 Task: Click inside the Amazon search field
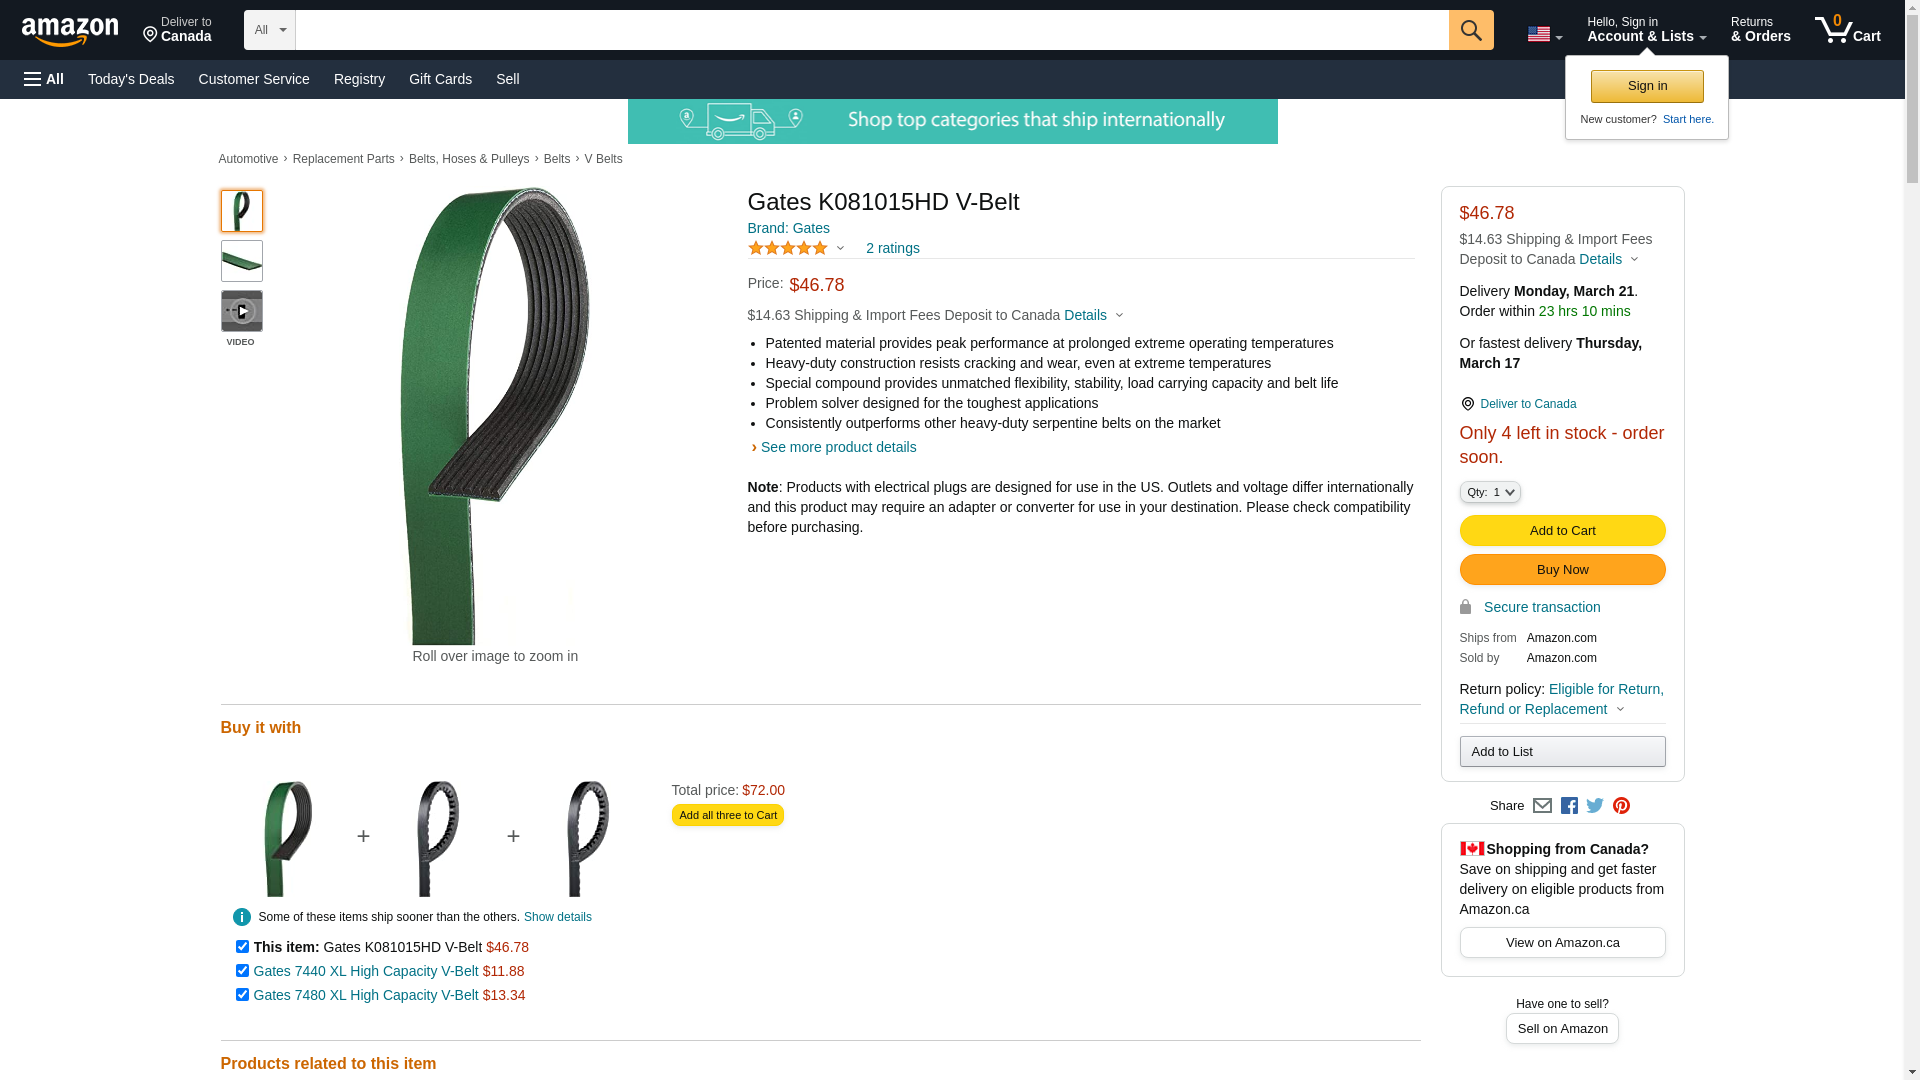[x=872, y=30]
